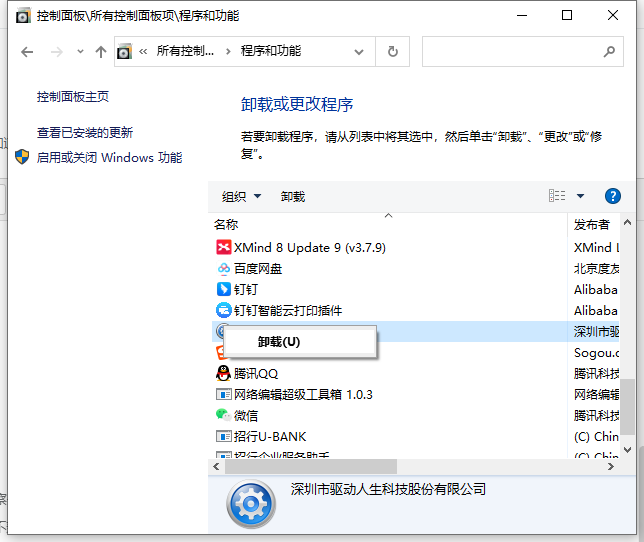Click the 招行U-BANK program icon

pos(223,436)
